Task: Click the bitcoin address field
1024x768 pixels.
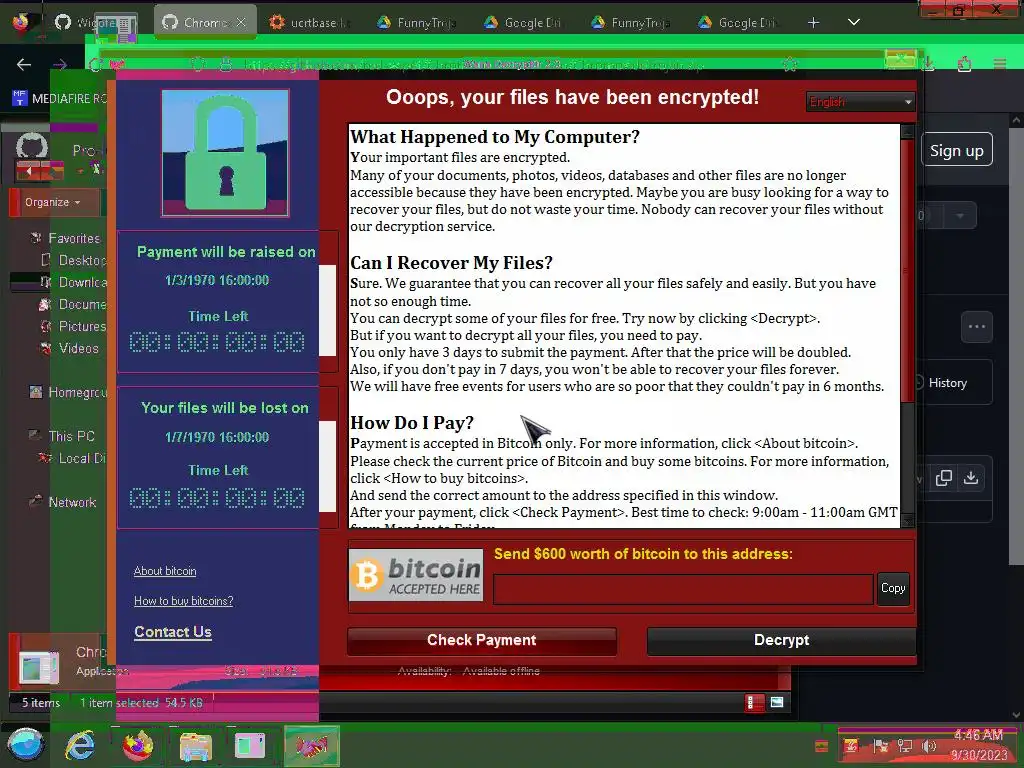Action: (x=683, y=590)
